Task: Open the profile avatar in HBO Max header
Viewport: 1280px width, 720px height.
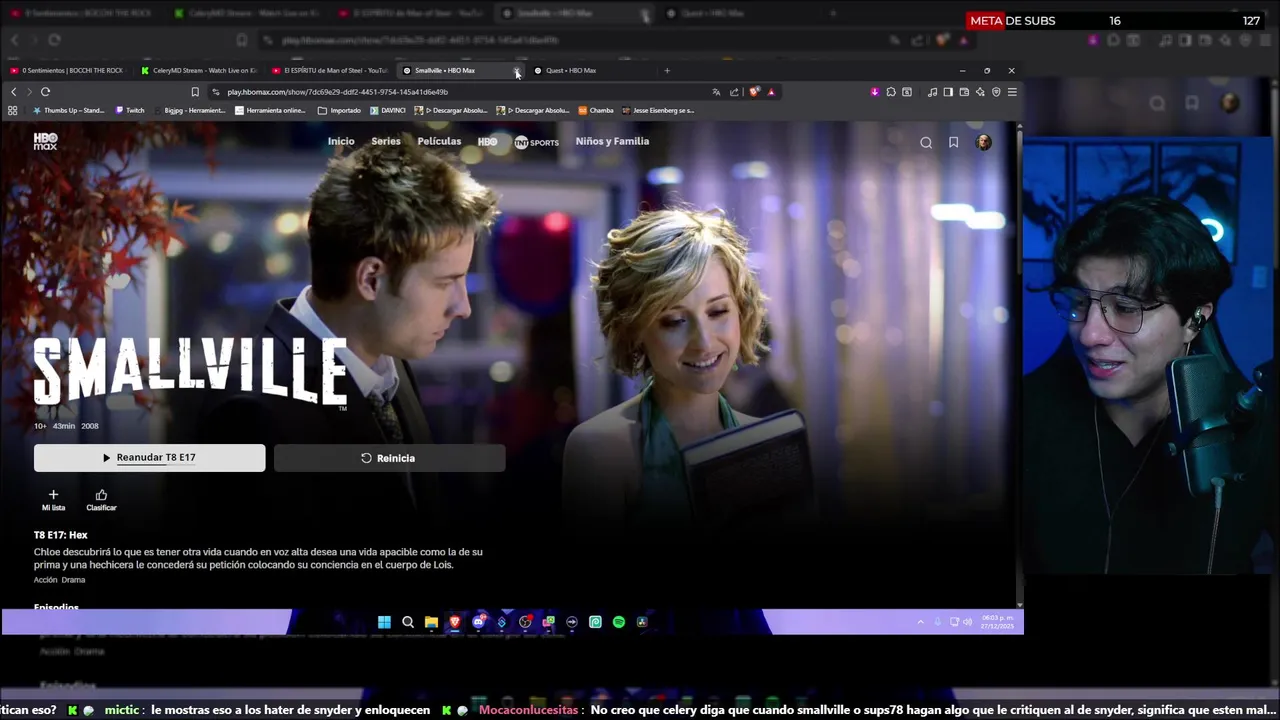Action: [984, 142]
